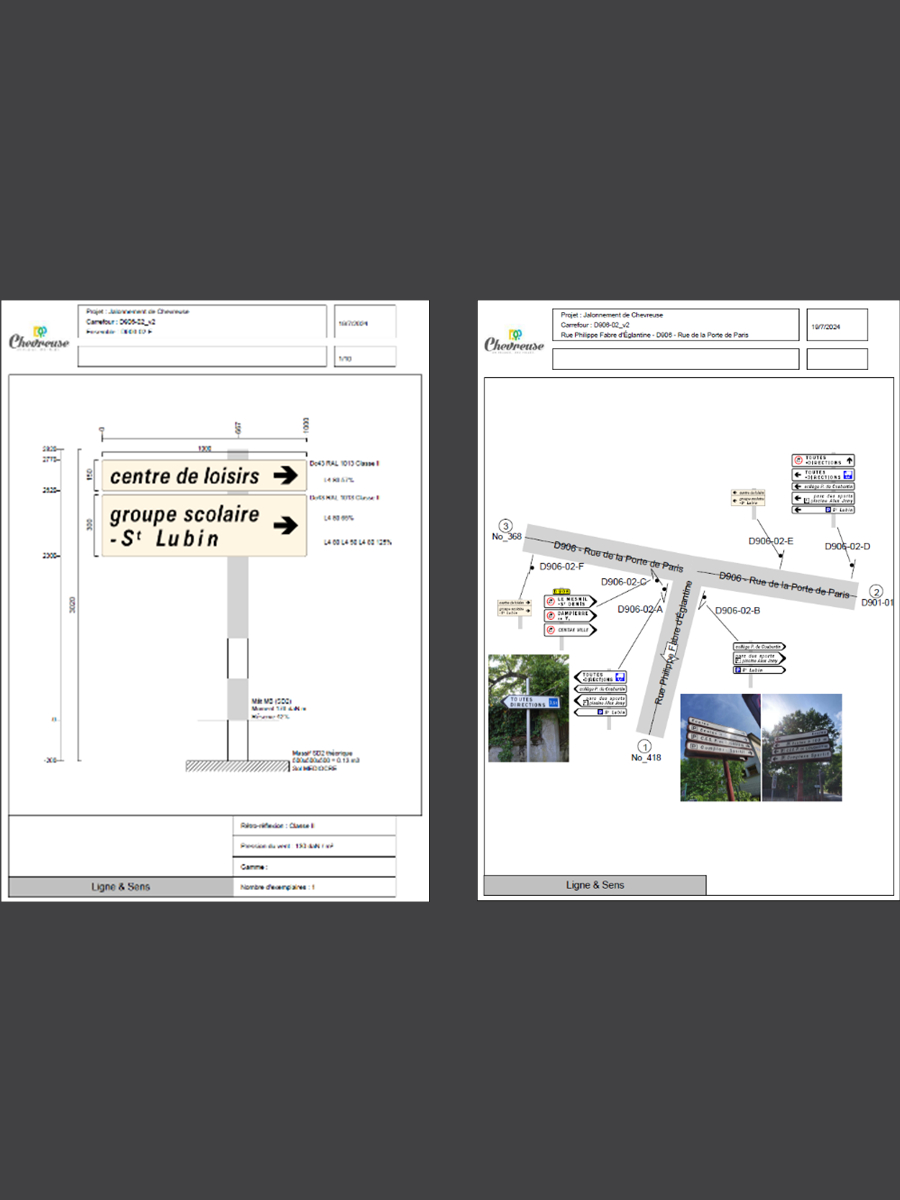Click circled node number 2 marker
The height and width of the screenshot is (1200, 900).
(876, 591)
